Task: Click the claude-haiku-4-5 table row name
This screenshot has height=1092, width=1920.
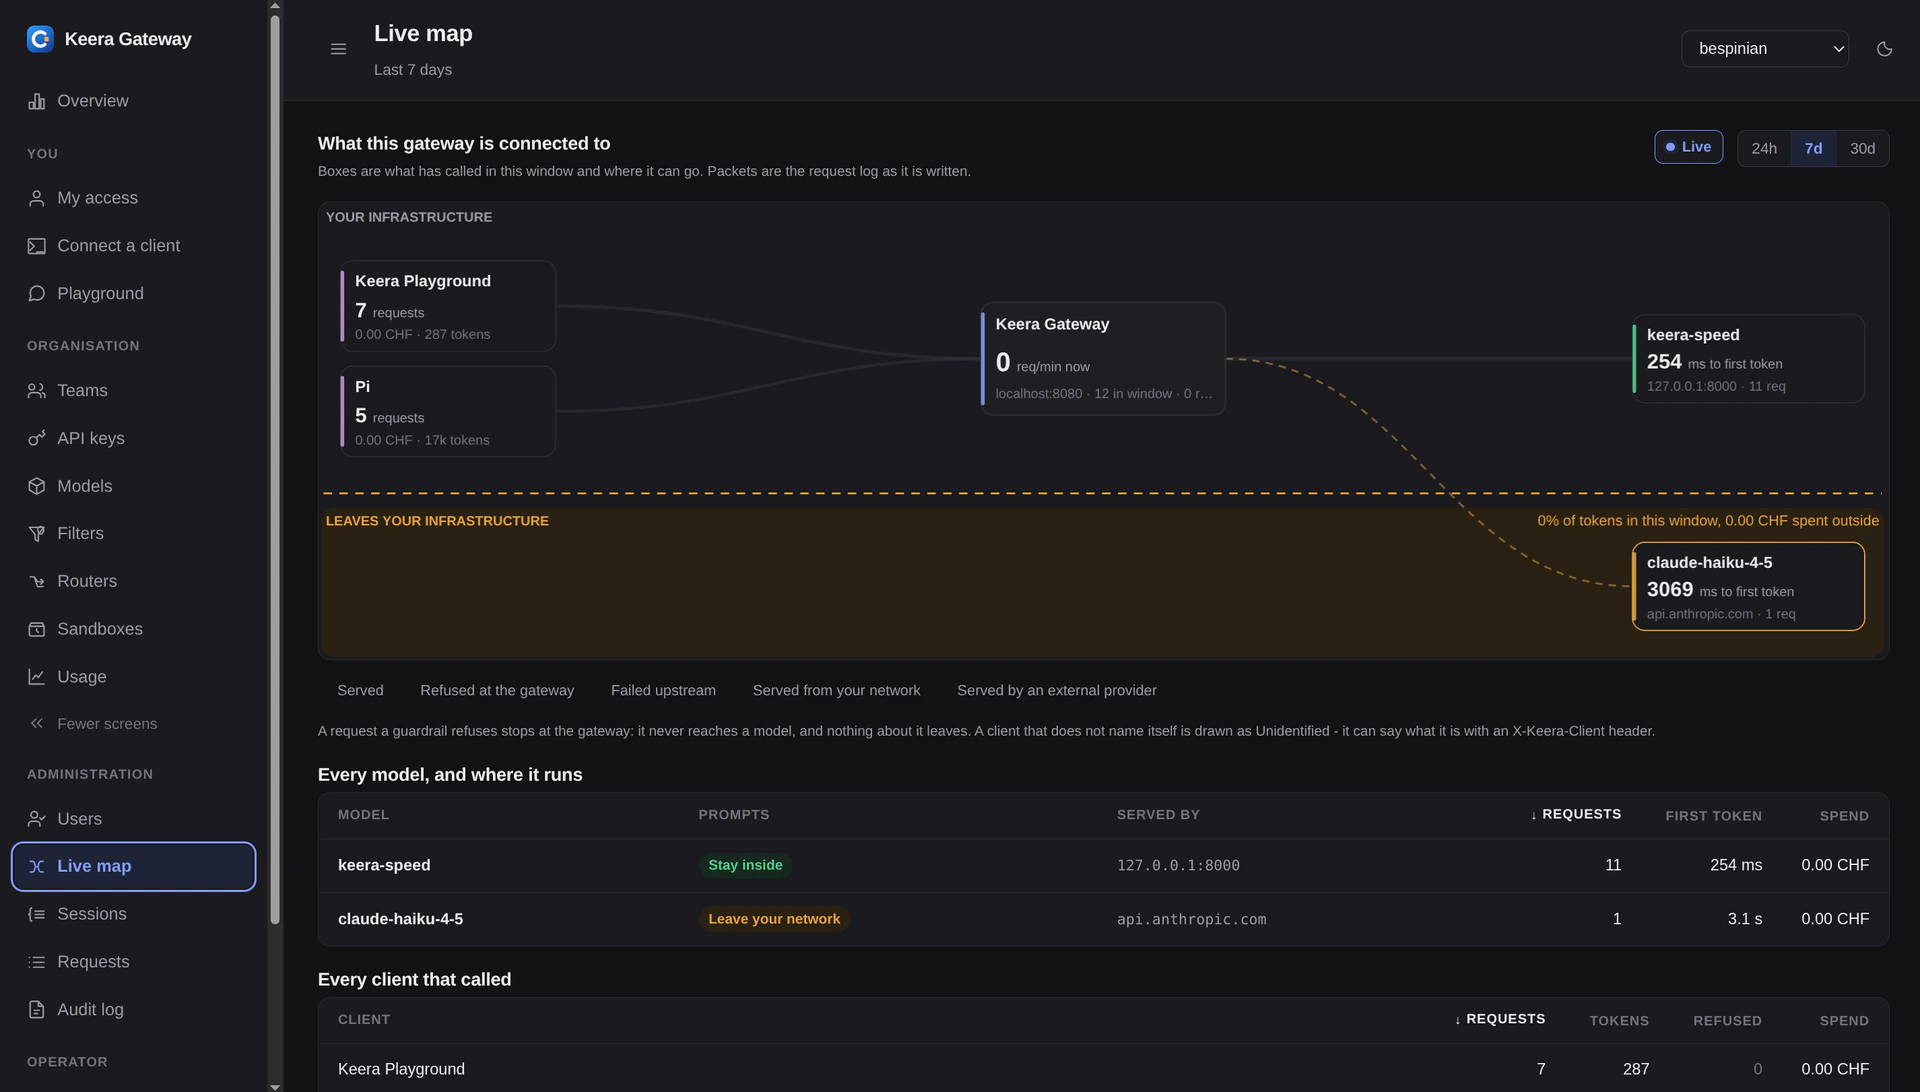Action: click(x=400, y=919)
